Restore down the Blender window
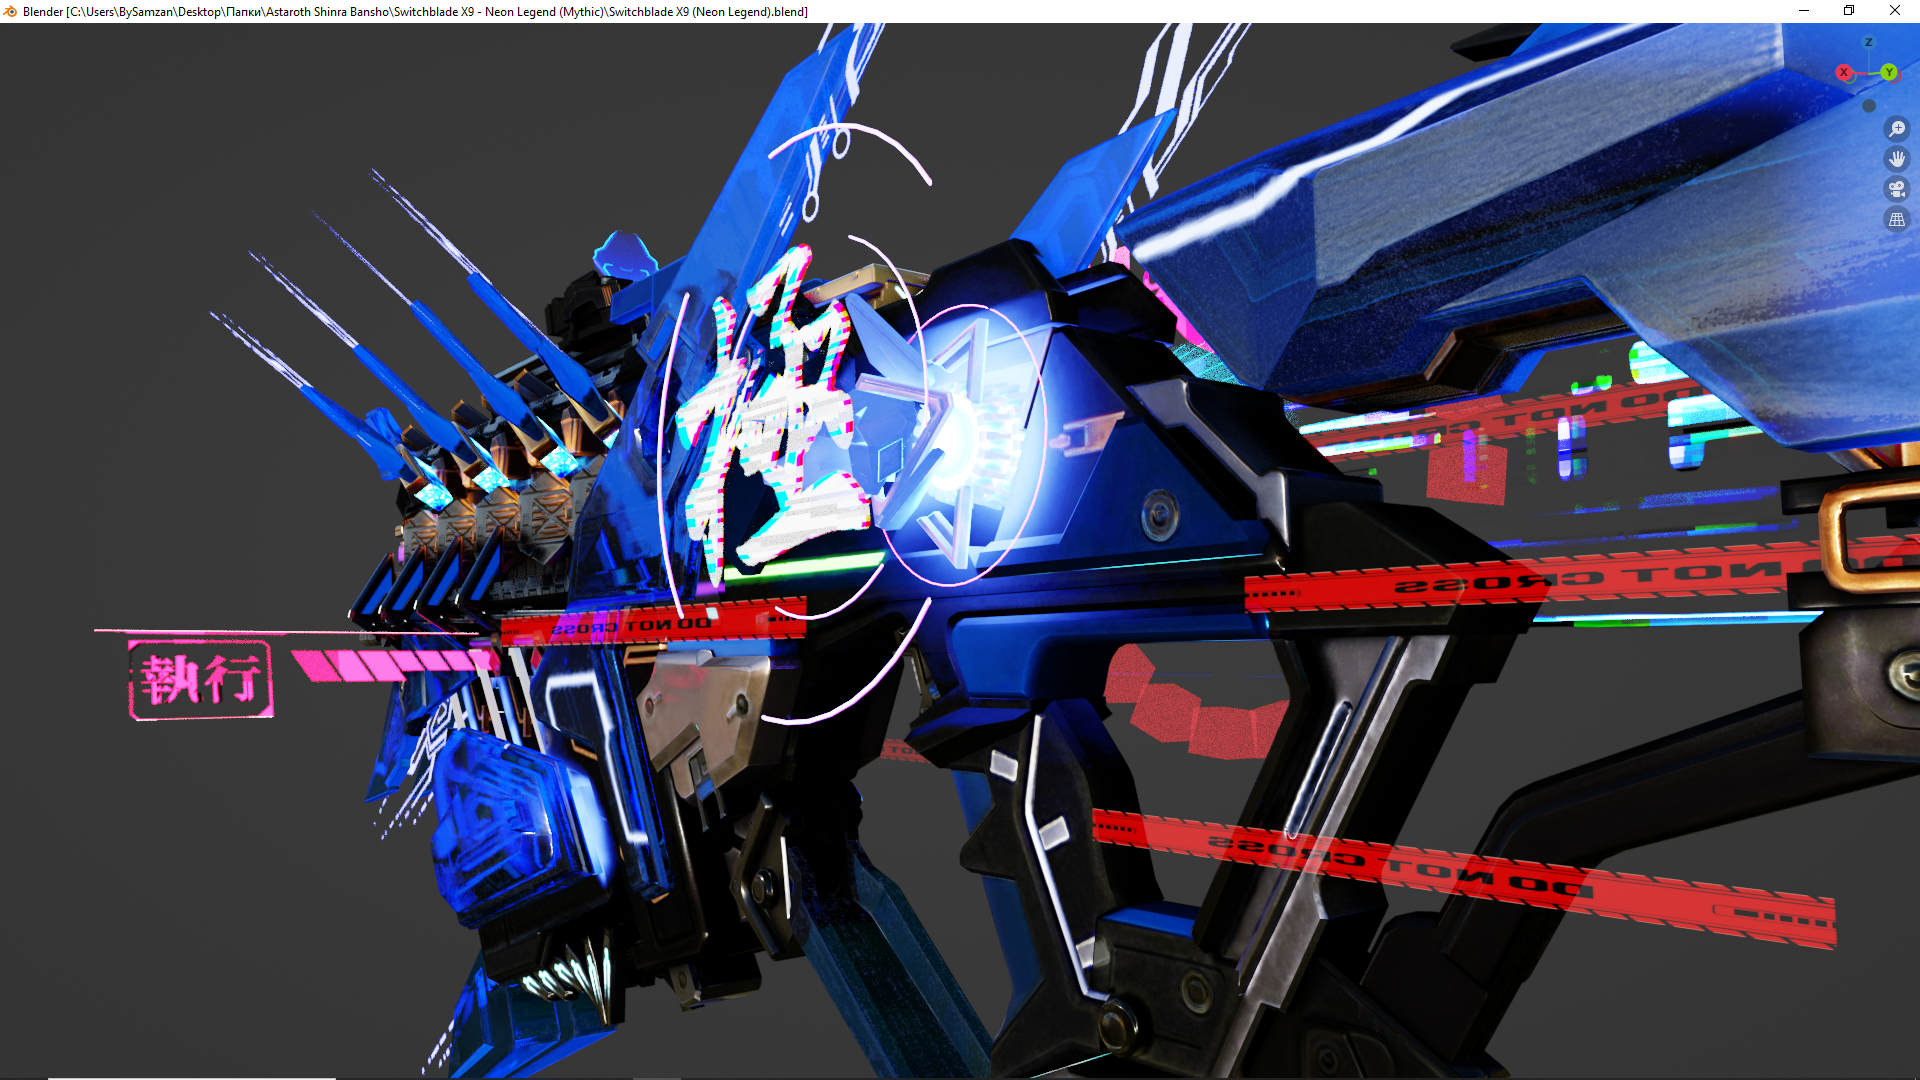Screen dimensions: 1920x1080 1849,11
